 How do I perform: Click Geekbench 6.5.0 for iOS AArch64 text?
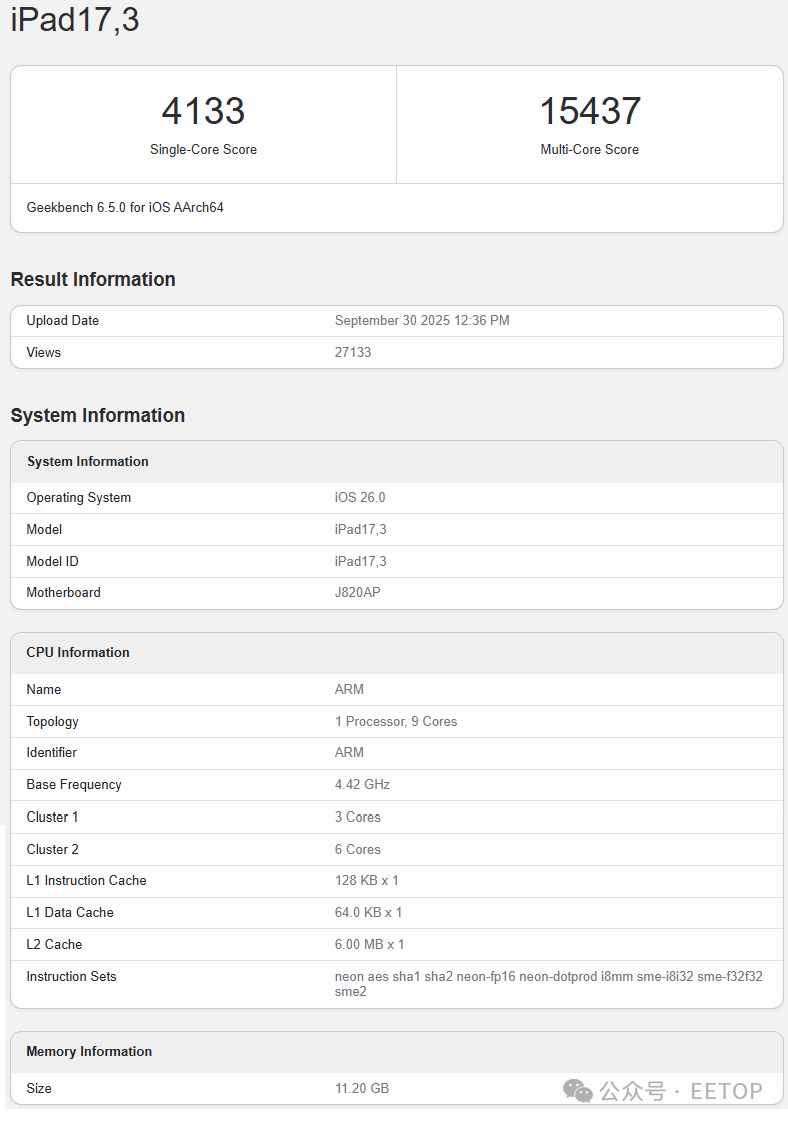(x=125, y=207)
